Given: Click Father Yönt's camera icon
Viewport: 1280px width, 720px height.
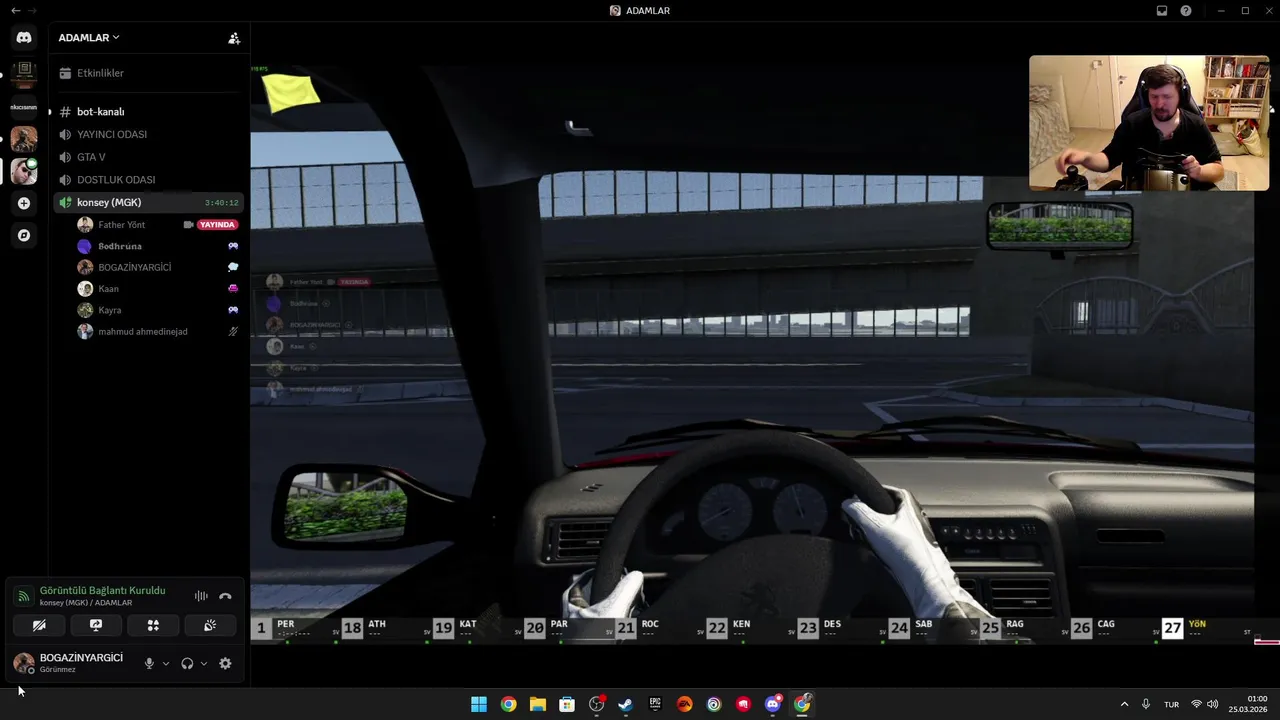Looking at the screenshot, I should coord(188,225).
